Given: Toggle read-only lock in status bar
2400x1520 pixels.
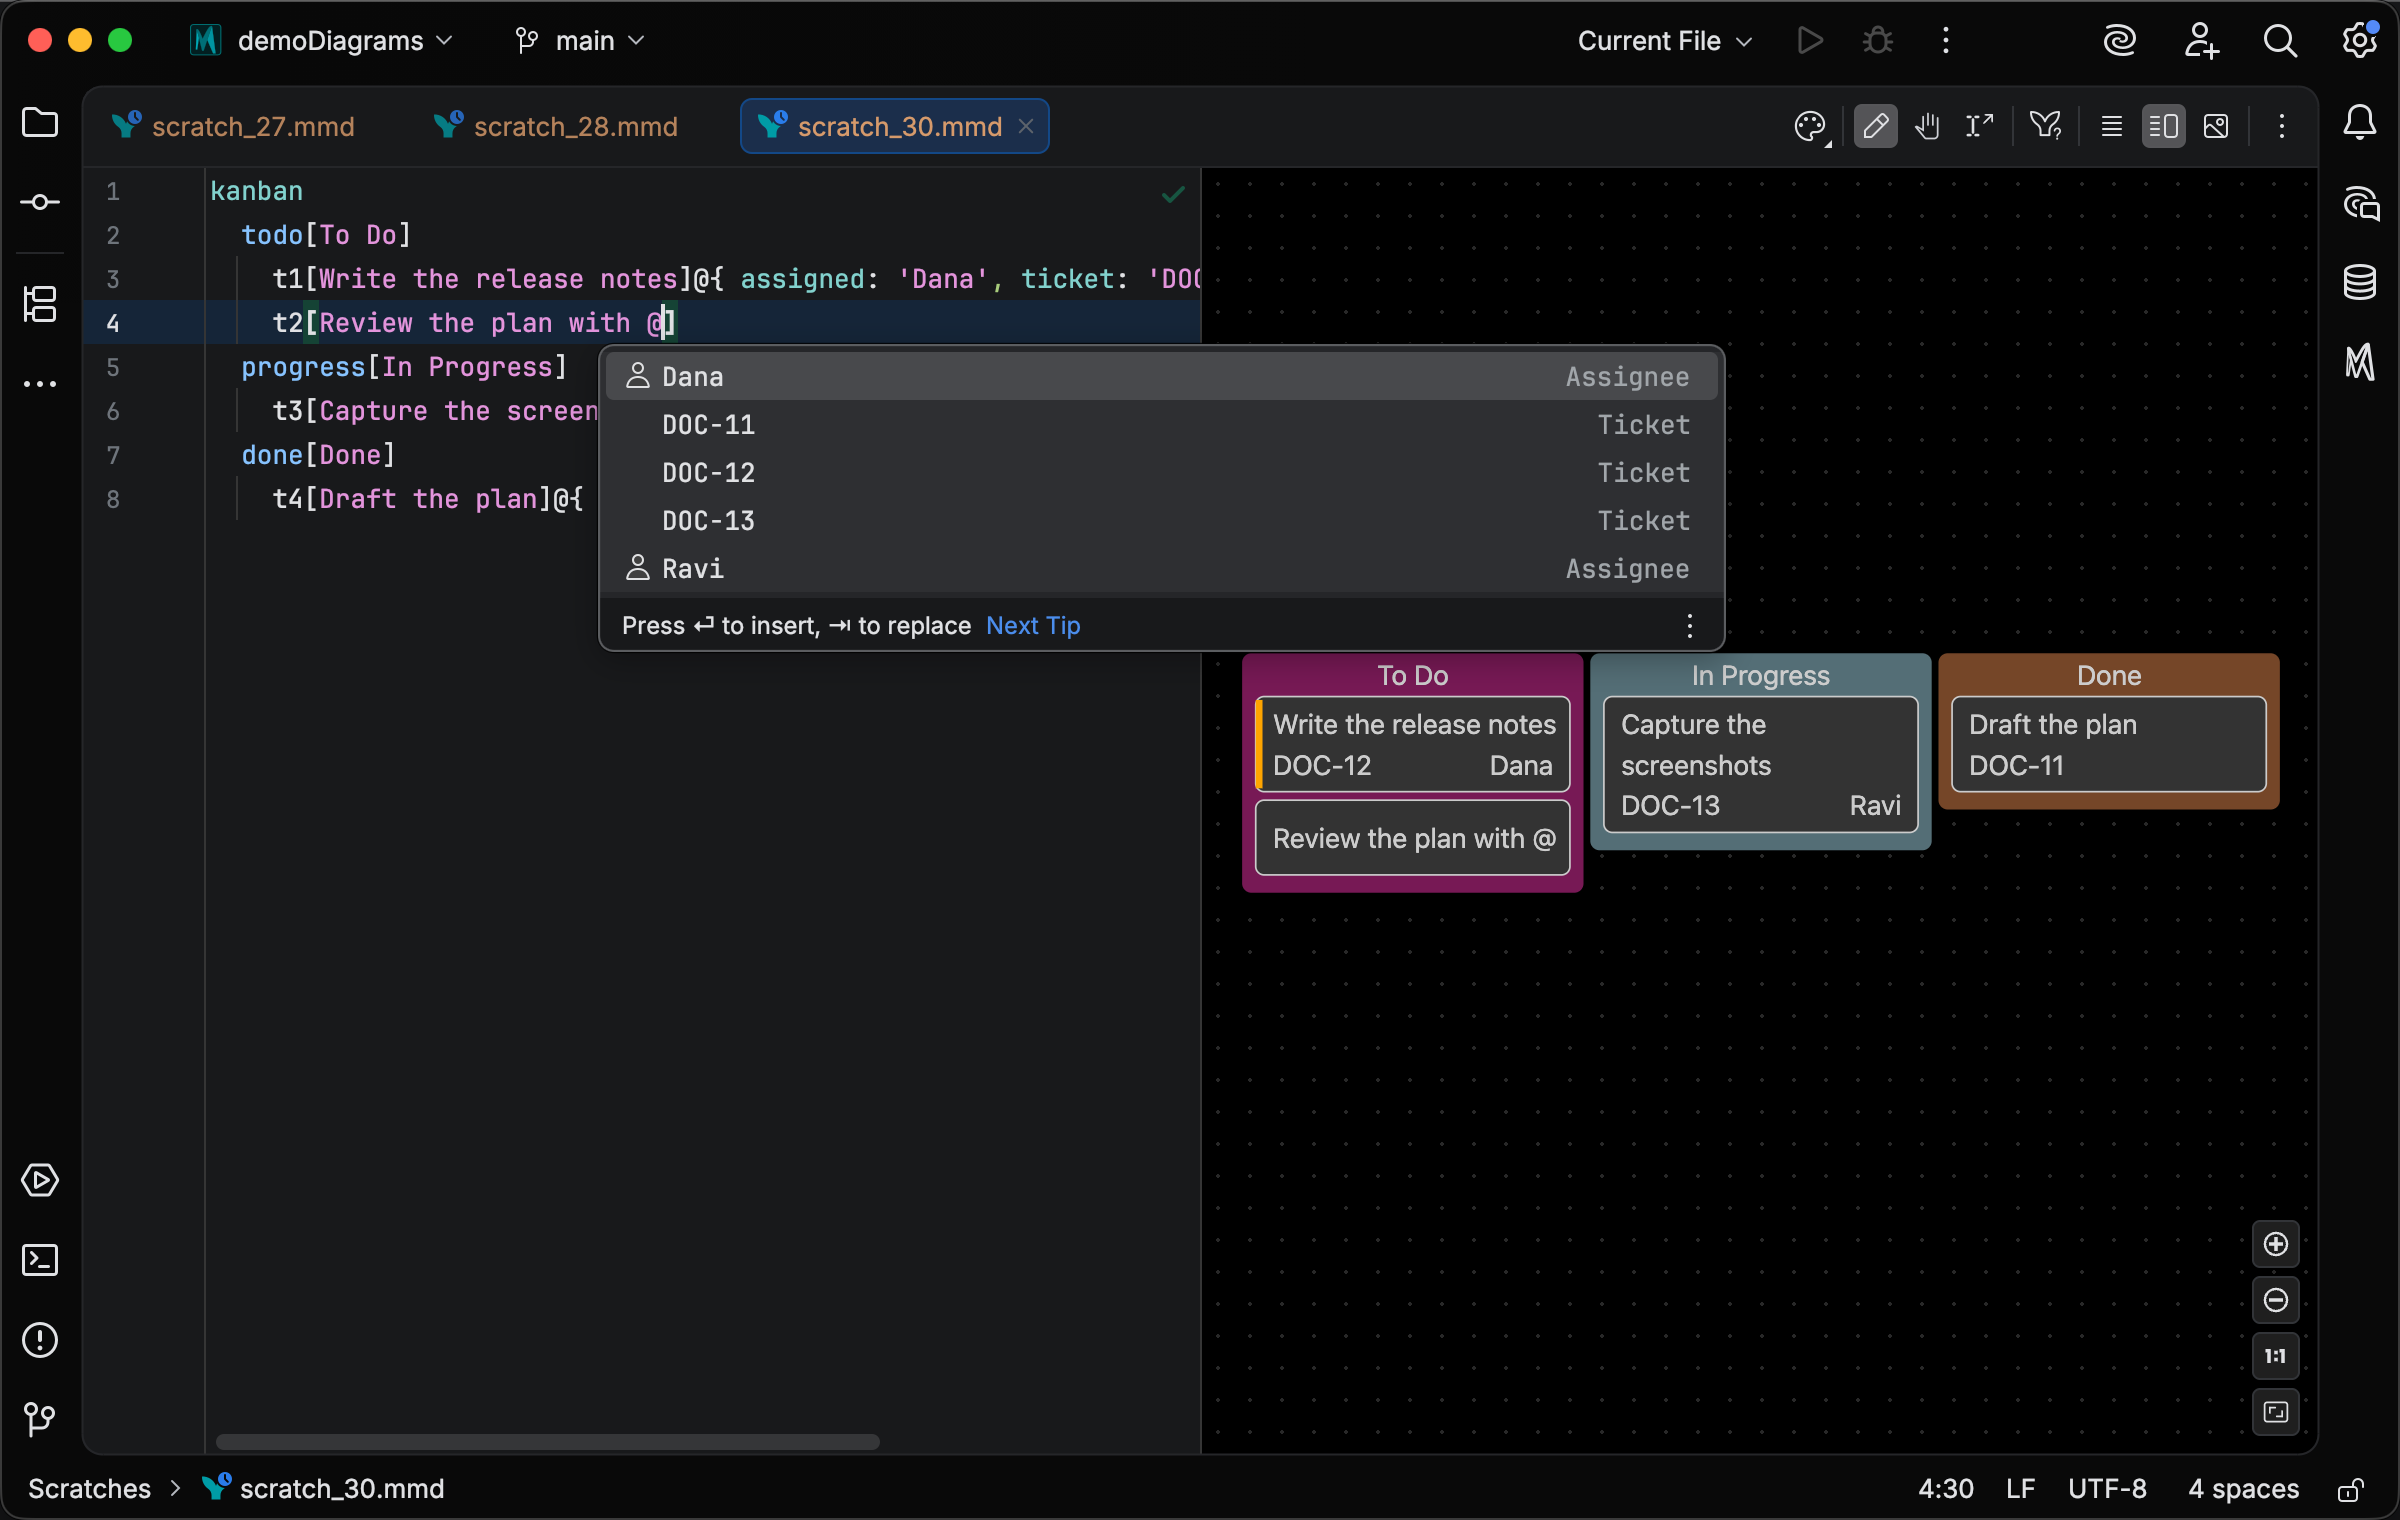Looking at the screenshot, I should 2350,1490.
